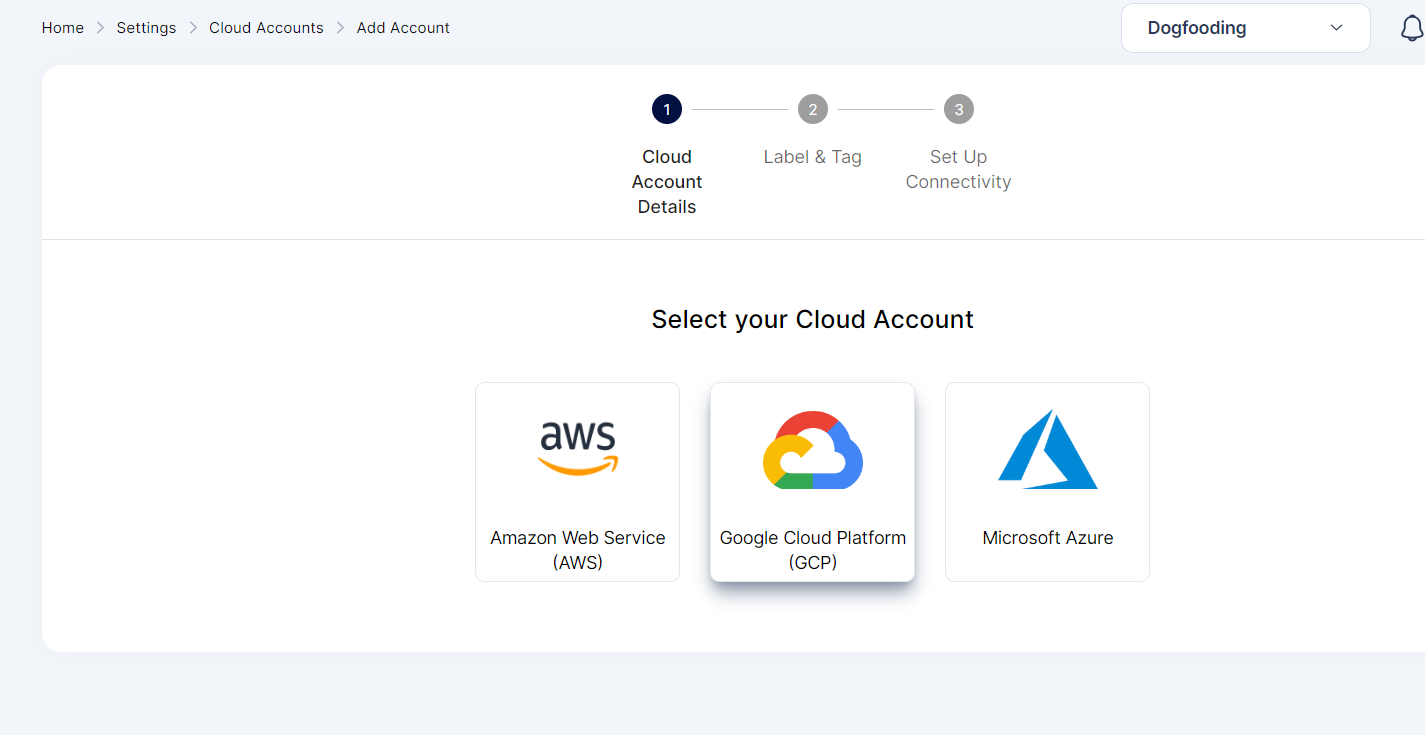1425x735 pixels.
Task: Click the Google Cloud Platform (GCP) caption
Action: tap(812, 550)
